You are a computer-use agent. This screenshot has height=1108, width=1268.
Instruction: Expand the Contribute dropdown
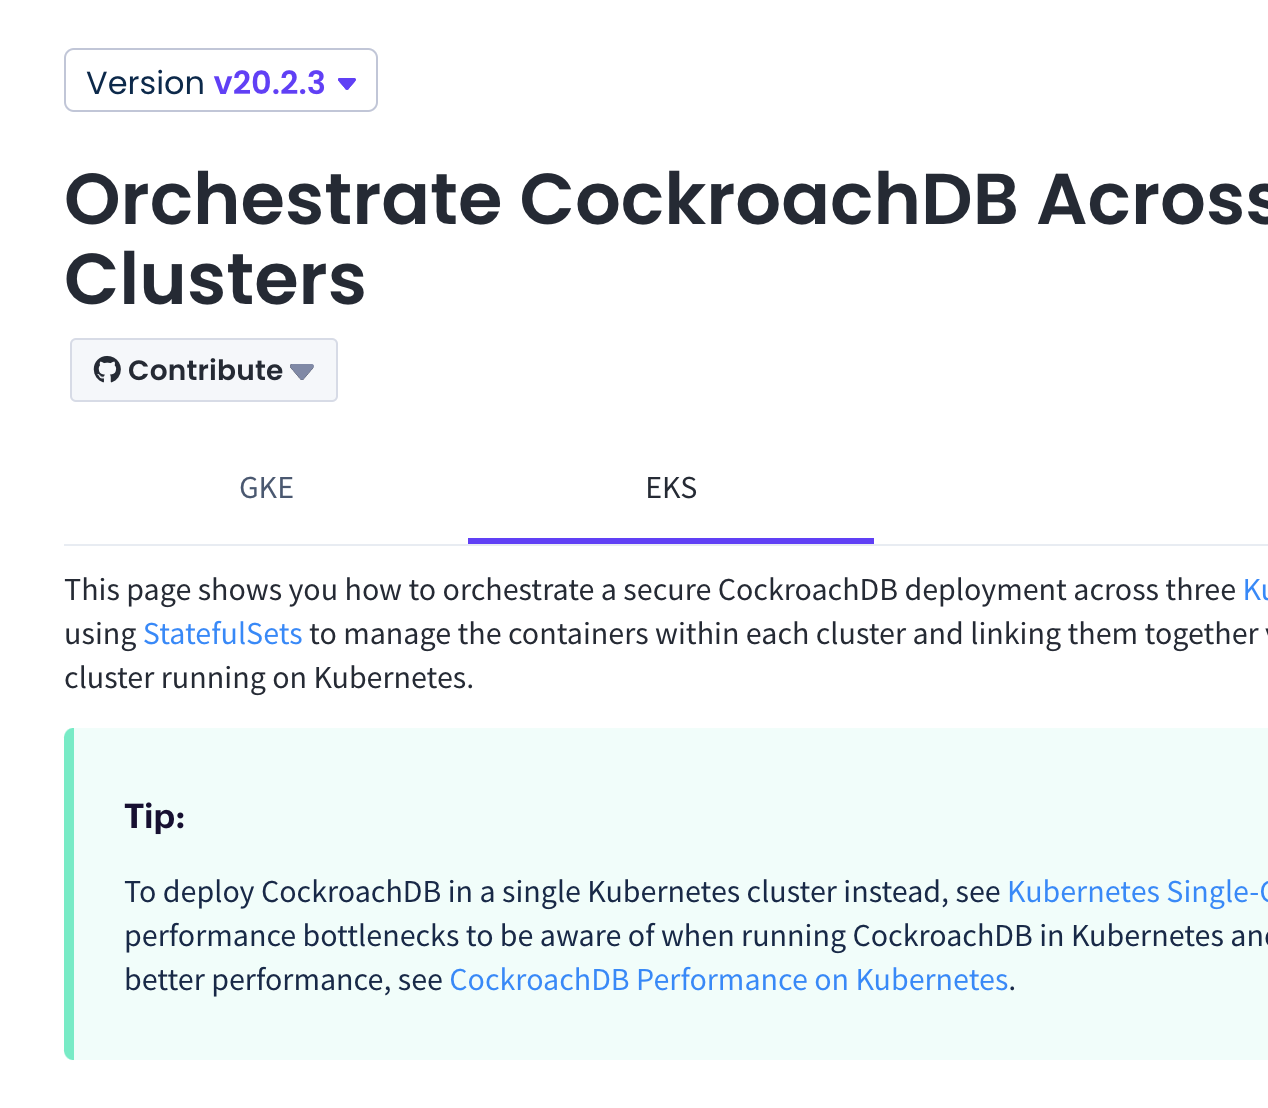pyautogui.click(x=203, y=370)
